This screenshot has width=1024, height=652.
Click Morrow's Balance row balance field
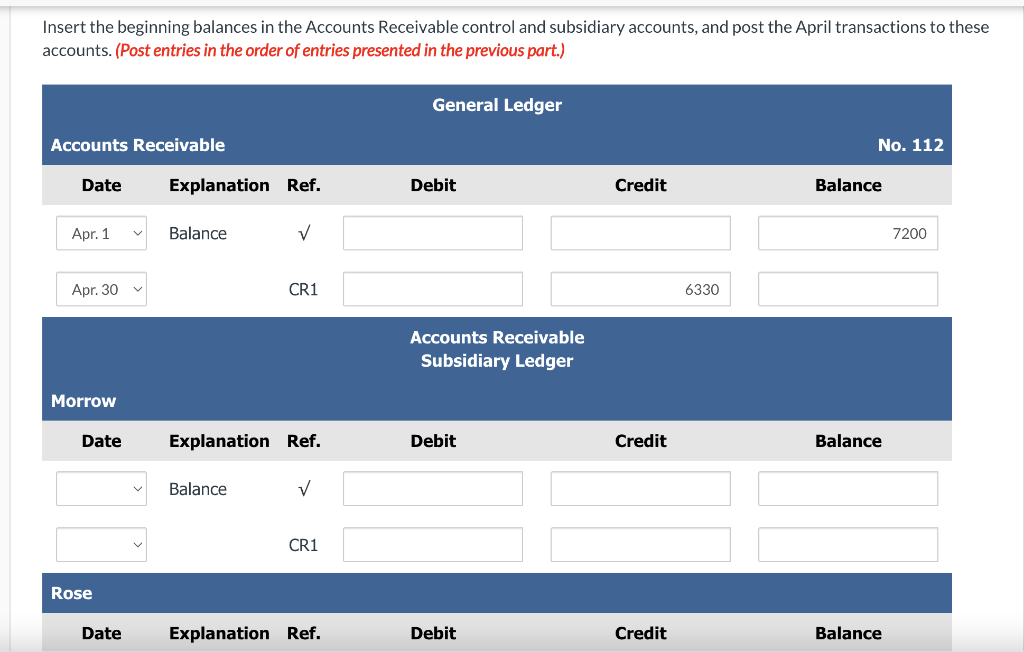coord(847,488)
